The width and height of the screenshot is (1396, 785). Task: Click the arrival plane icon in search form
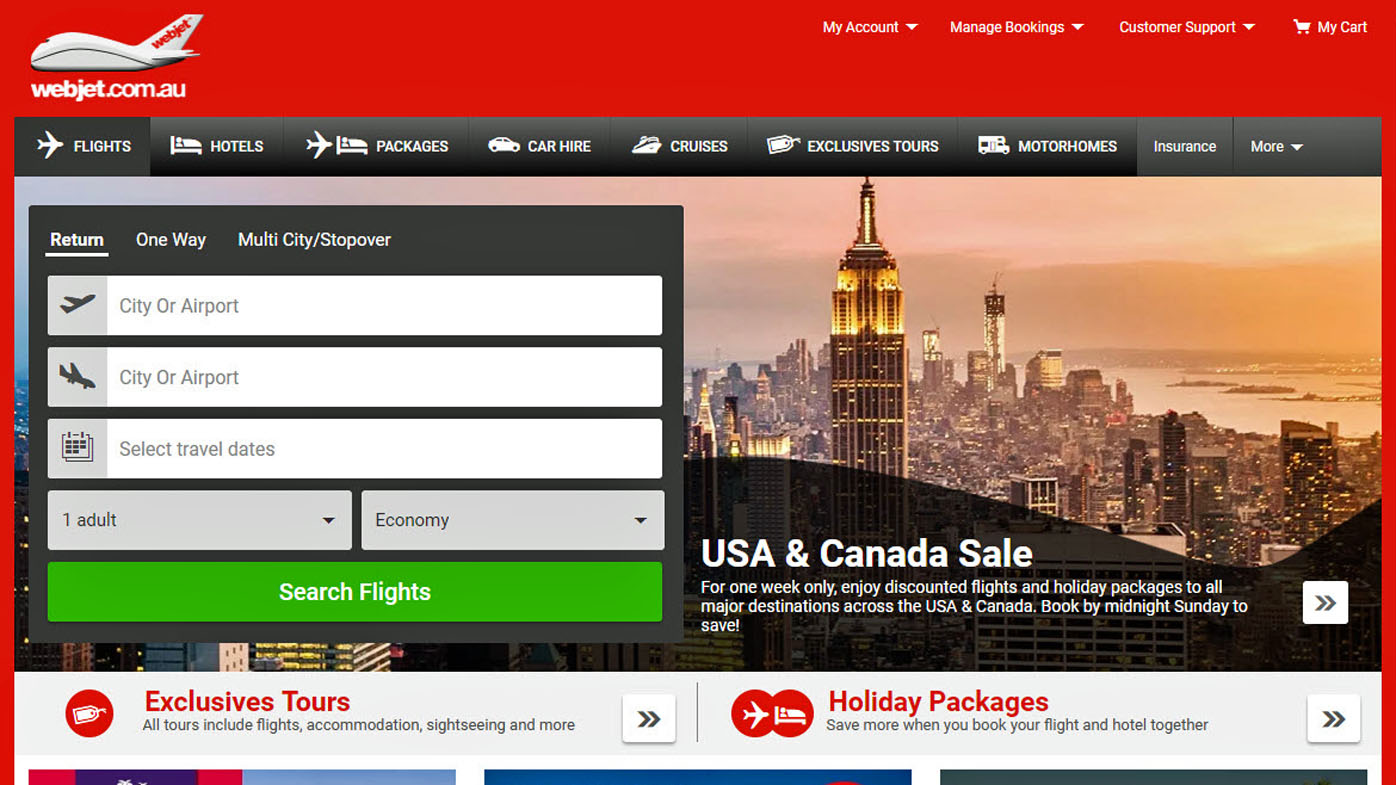point(77,377)
